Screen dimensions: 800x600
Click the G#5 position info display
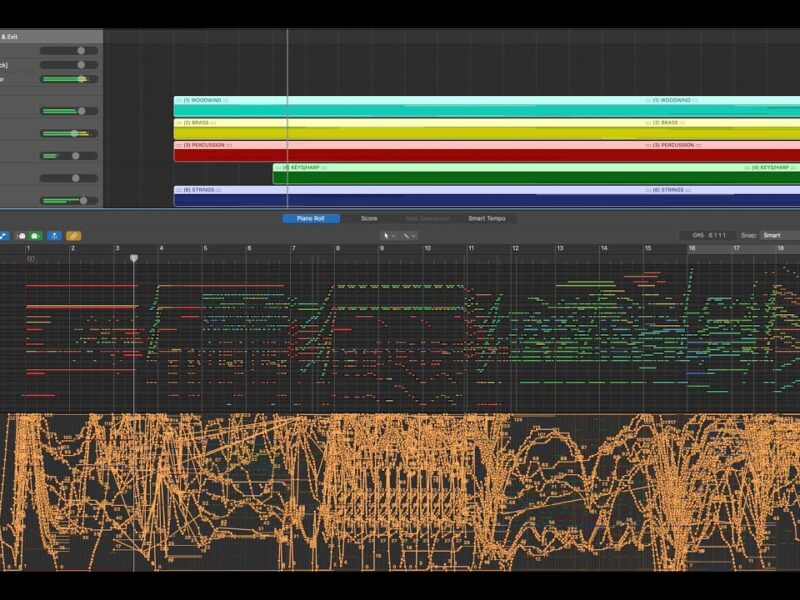[709, 235]
